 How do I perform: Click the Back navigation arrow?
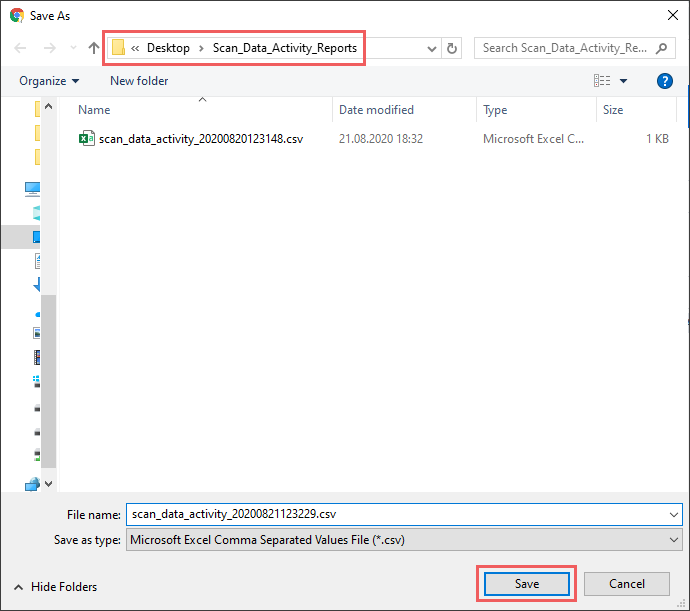(x=21, y=48)
